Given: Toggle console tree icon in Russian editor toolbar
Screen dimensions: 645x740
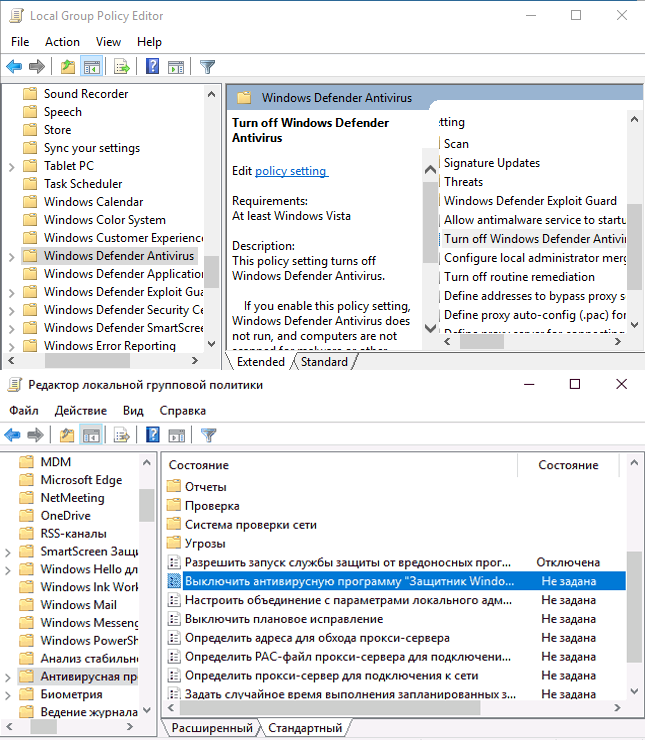Looking at the screenshot, I should (92, 435).
